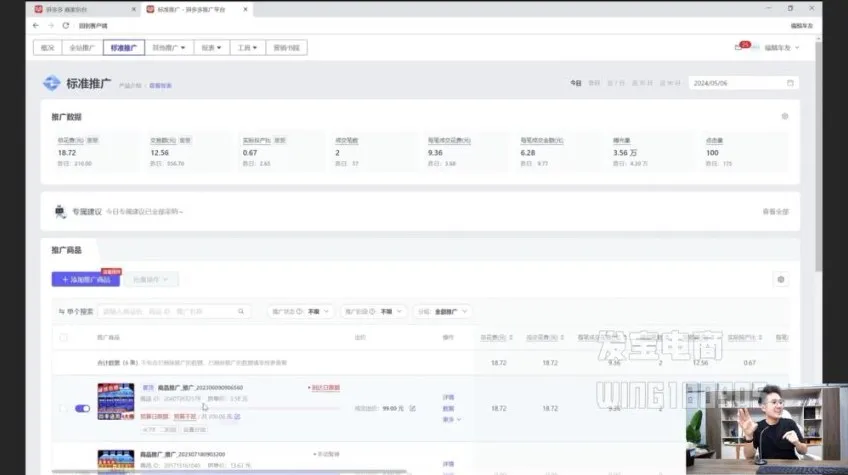Click the calendar icon in the date field
The image size is (848, 475).
[790, 83]
